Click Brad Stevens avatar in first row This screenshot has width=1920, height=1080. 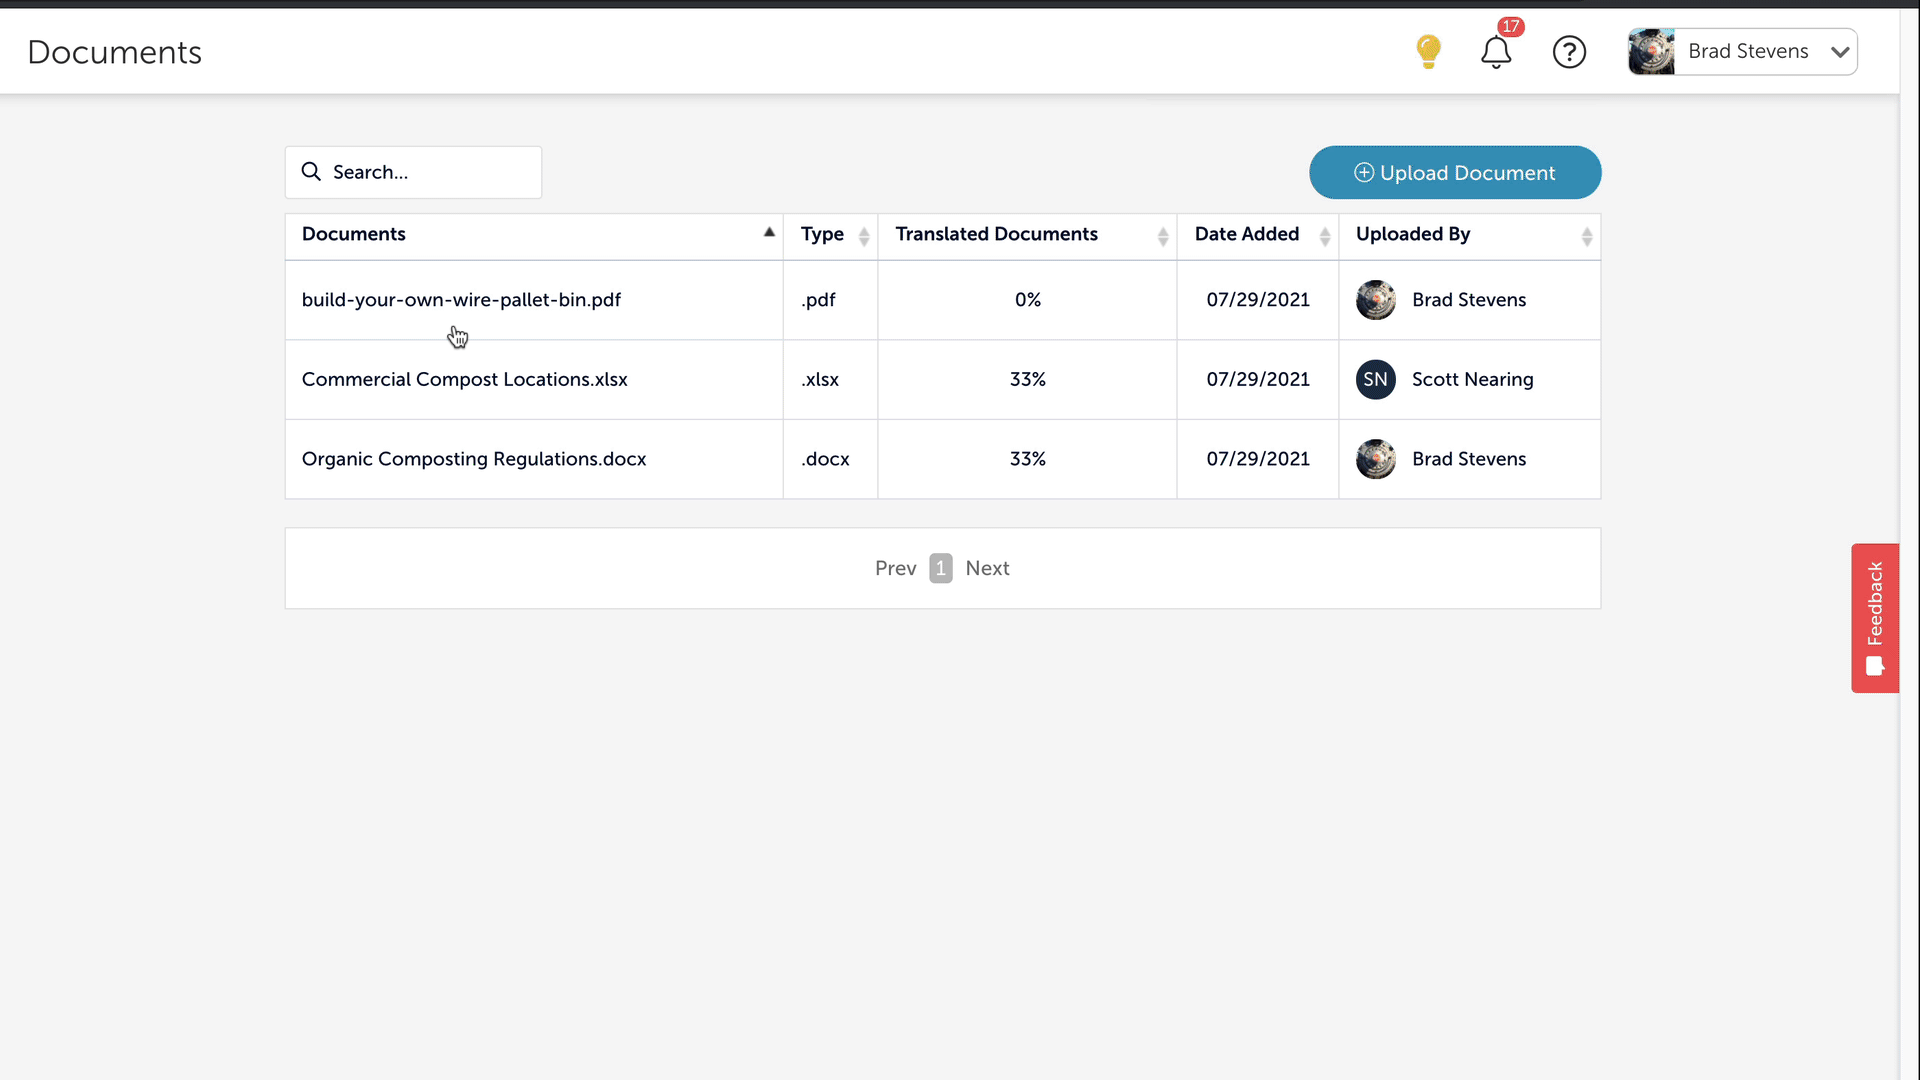tap(1375, 300)
